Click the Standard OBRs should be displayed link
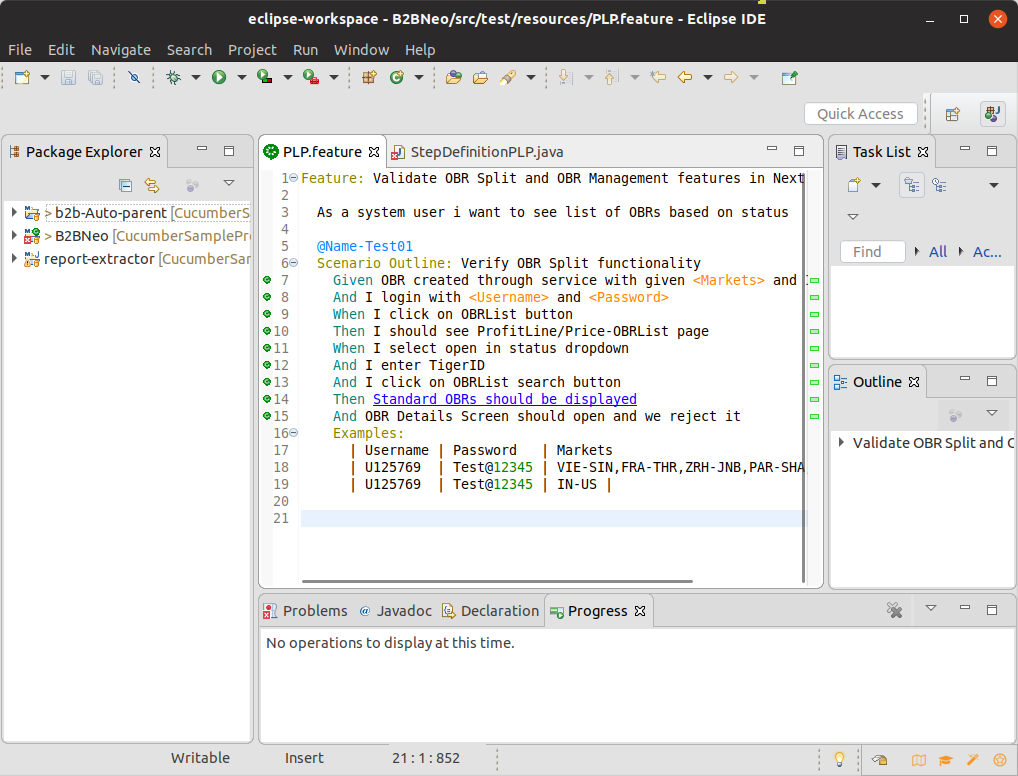Viewport: 1018px width, 776px height. click(504, 399)
